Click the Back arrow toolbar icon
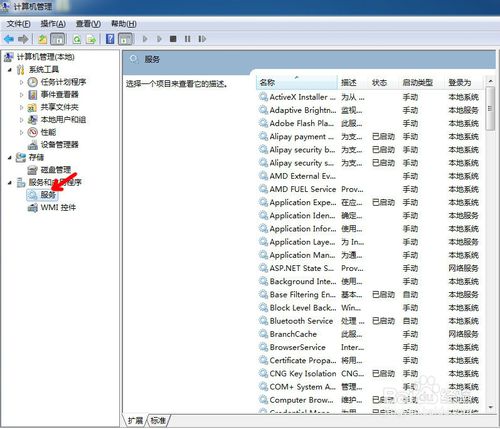Viewport: 500px width, 429px height. click(9, 39)
